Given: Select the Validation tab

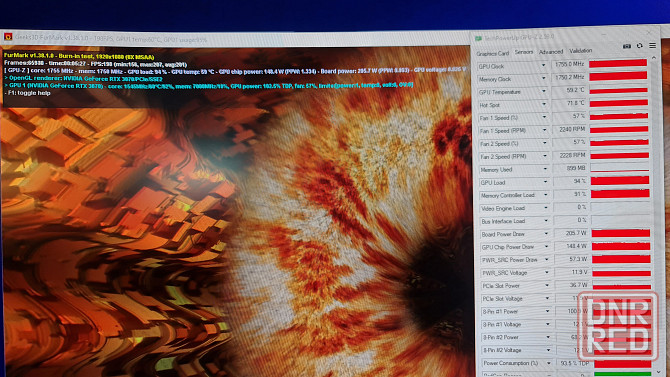Looking at the screenshot, I should [x=581, y=50].
